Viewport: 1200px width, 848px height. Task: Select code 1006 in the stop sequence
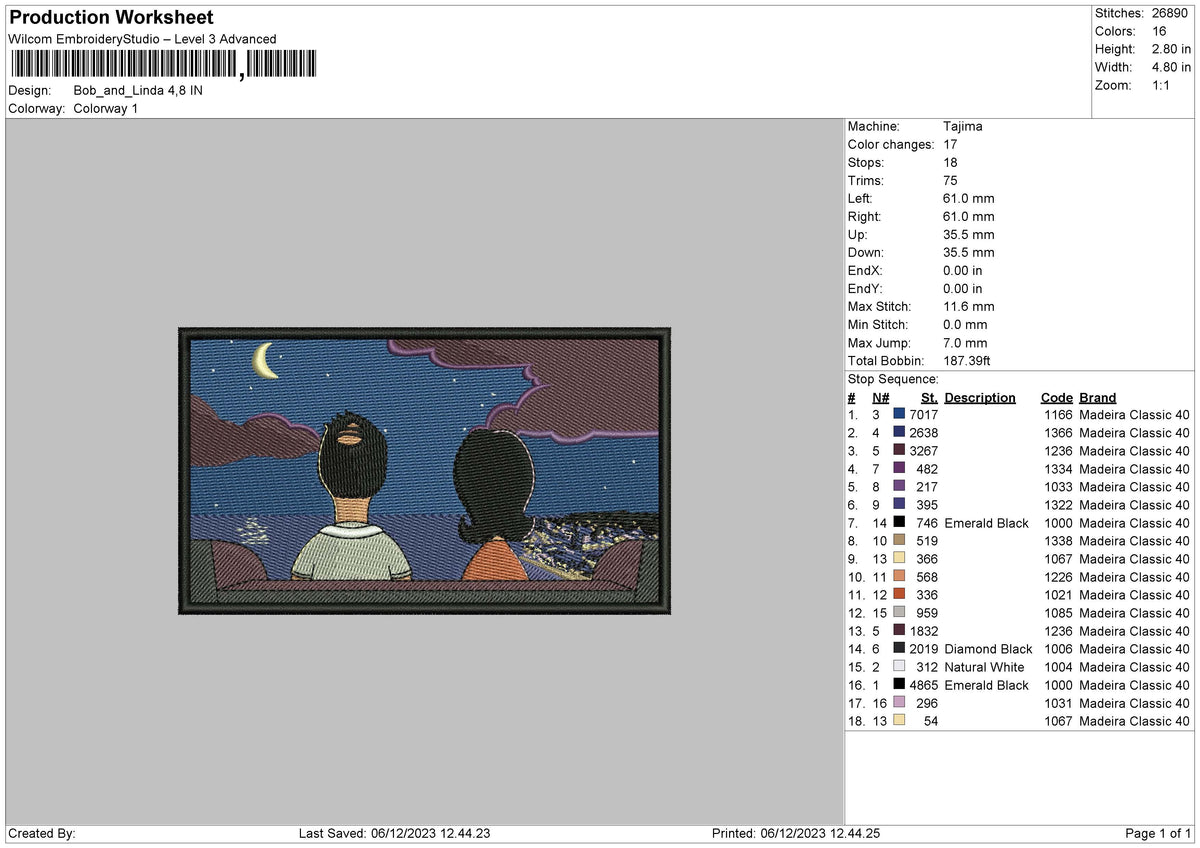click(1058, 649)
